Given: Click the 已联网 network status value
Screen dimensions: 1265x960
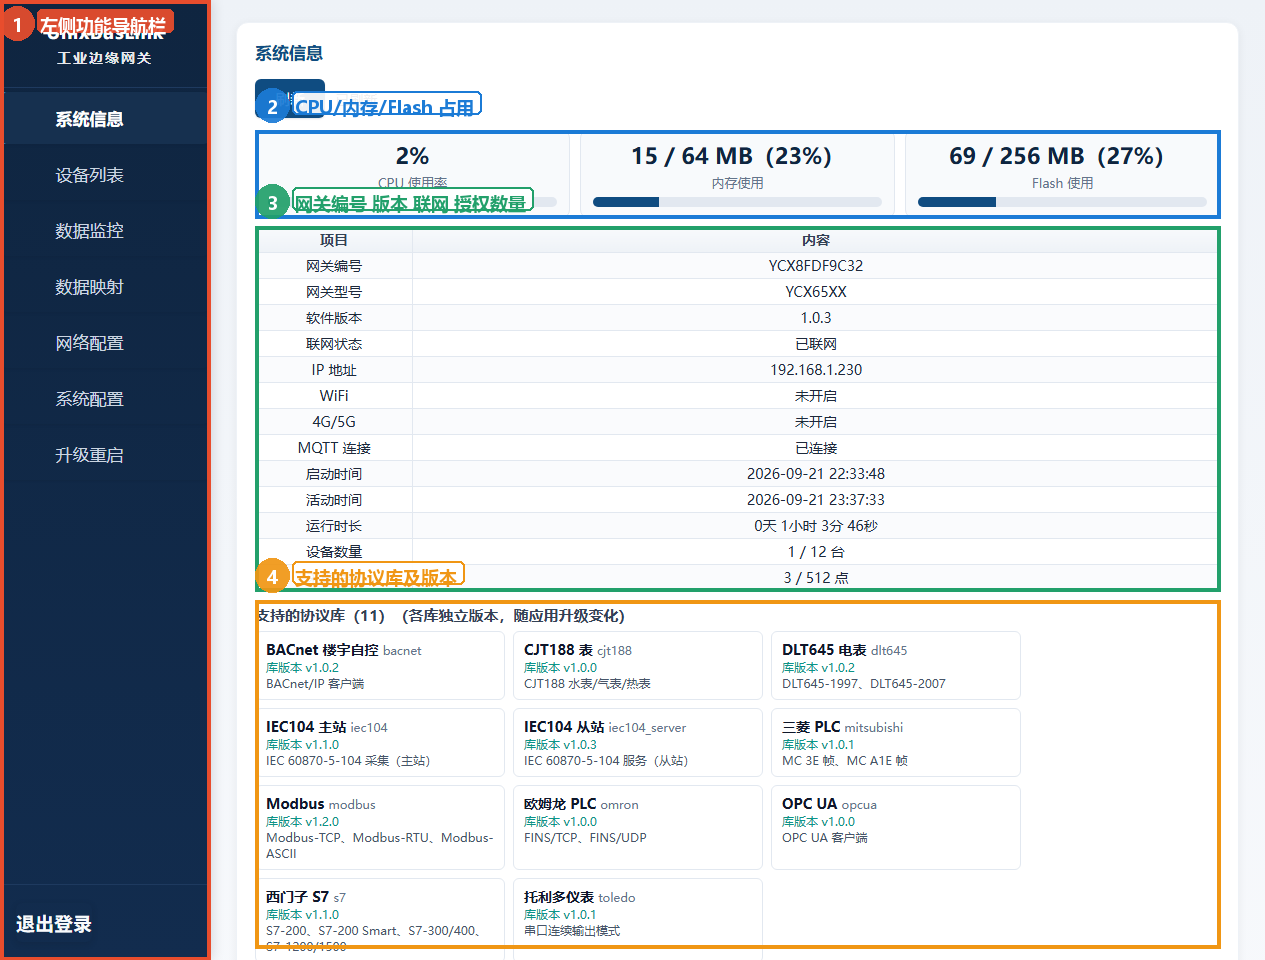Looking at the screenshot, I should 816,344.
